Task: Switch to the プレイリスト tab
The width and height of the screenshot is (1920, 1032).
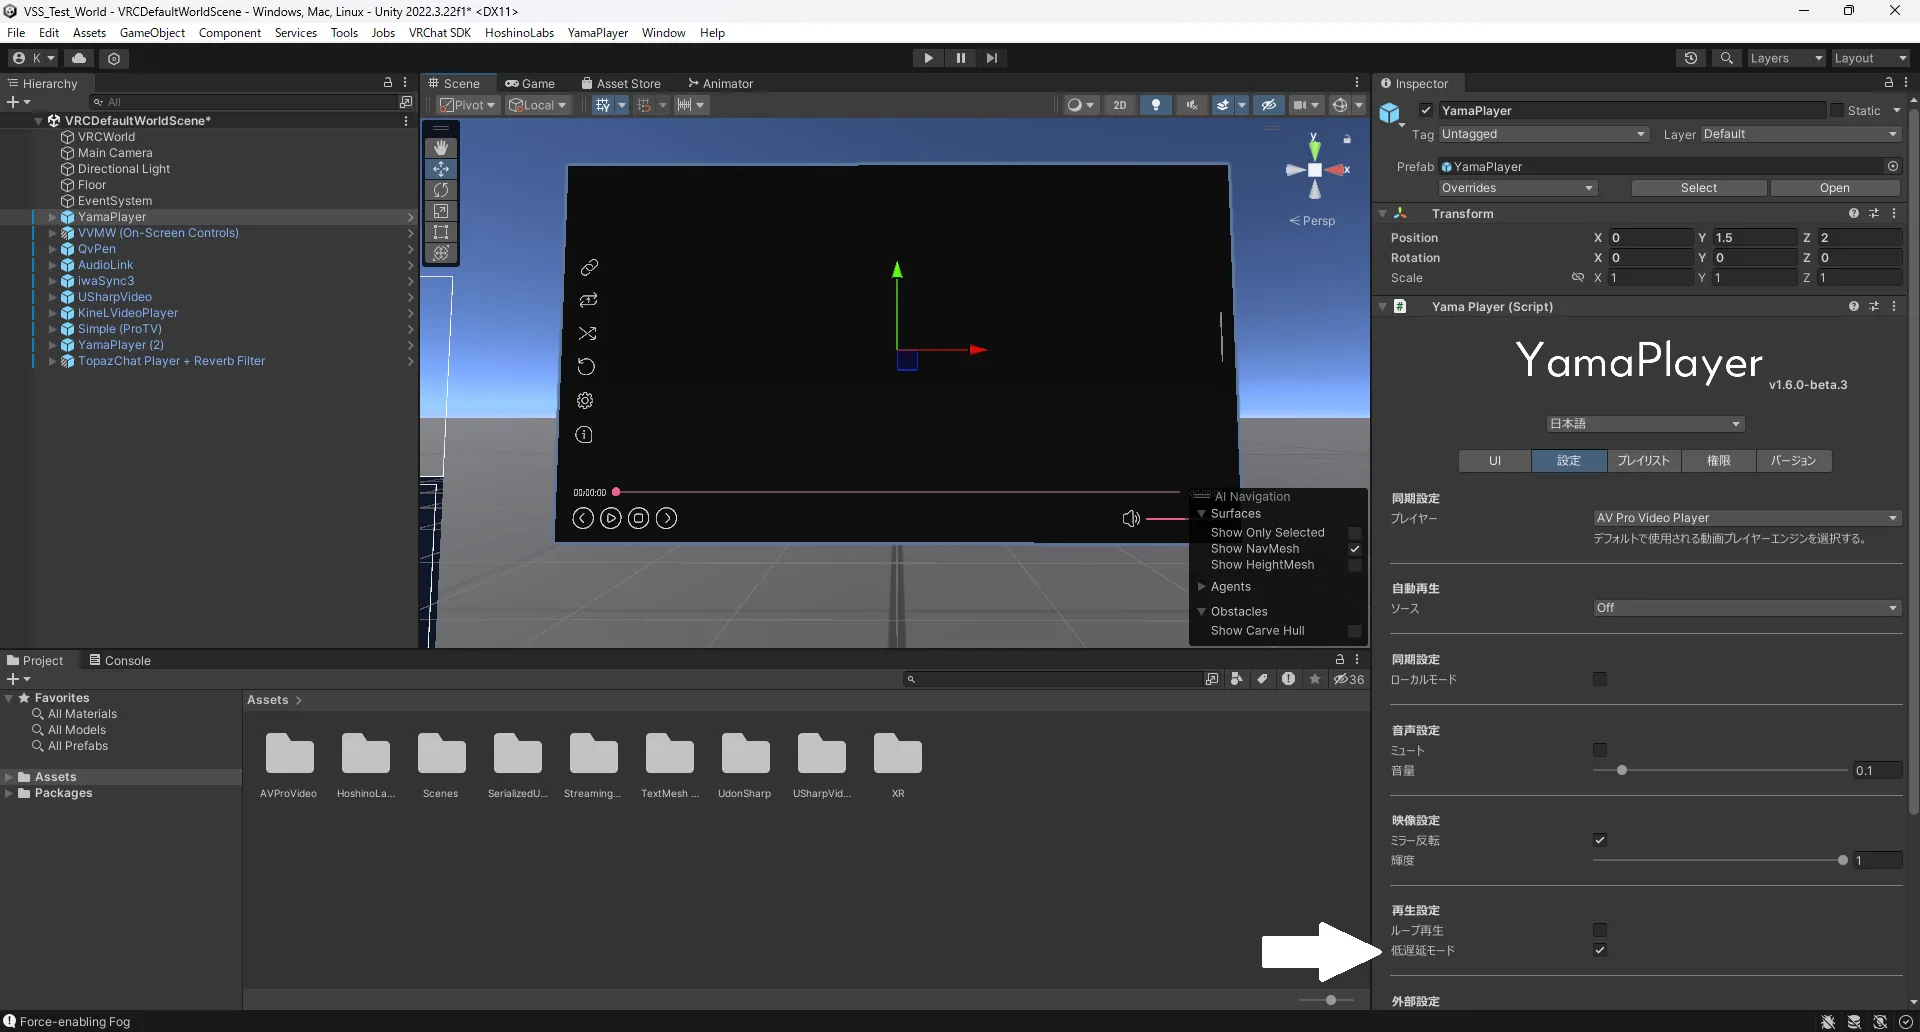Action: tap(1644, 461)
